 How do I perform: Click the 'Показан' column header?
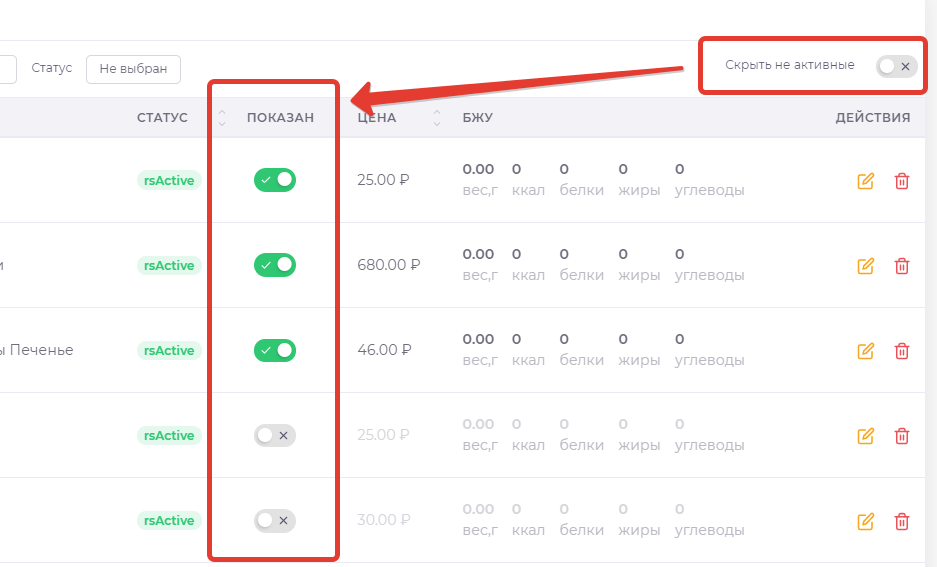click(x=280, y=118)
